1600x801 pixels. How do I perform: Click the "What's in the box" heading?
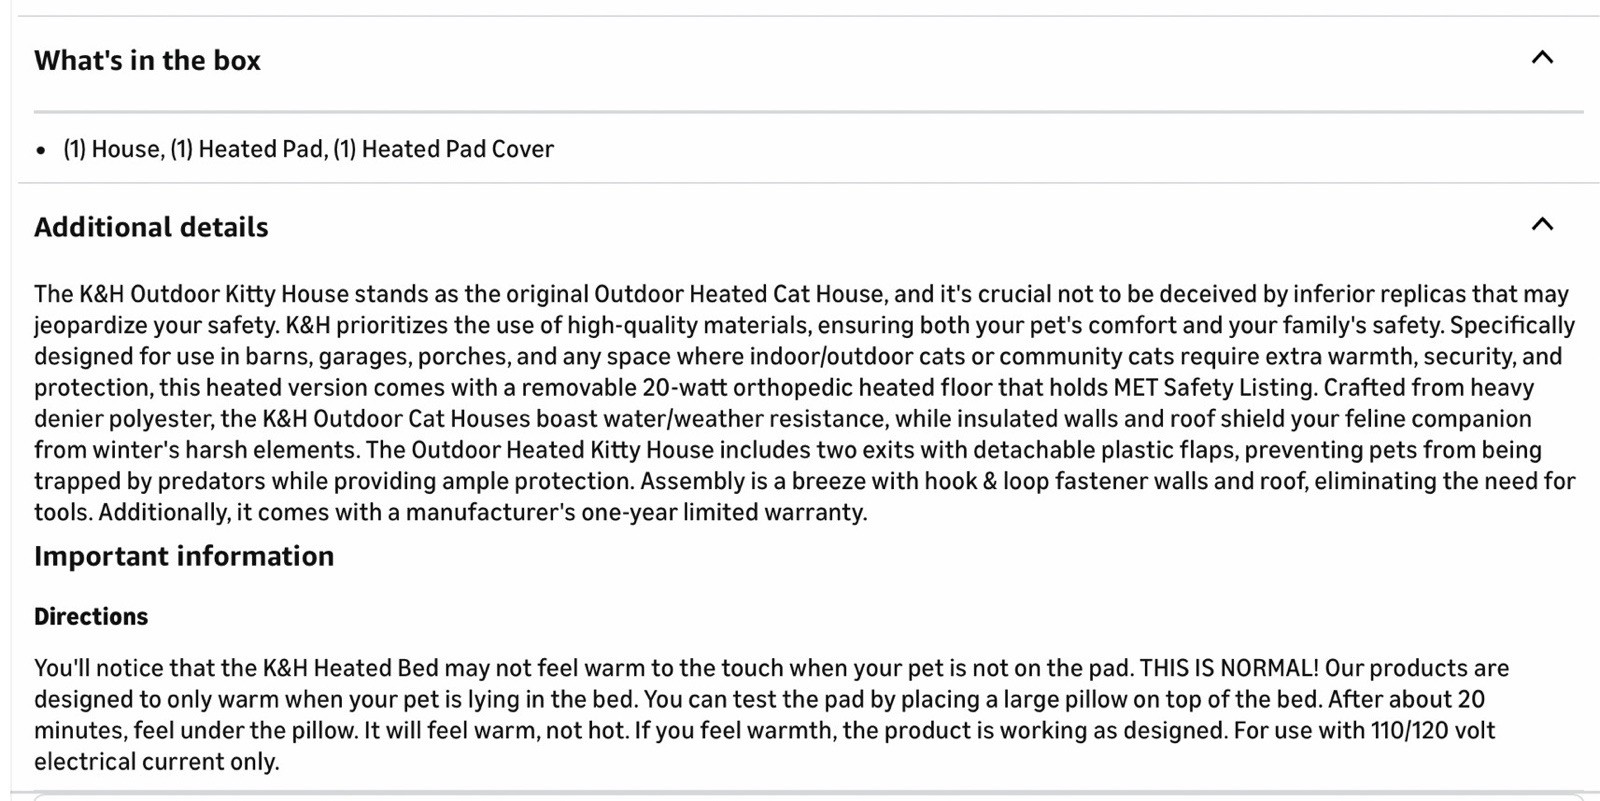pyautogui.click(x=147, y=61)
